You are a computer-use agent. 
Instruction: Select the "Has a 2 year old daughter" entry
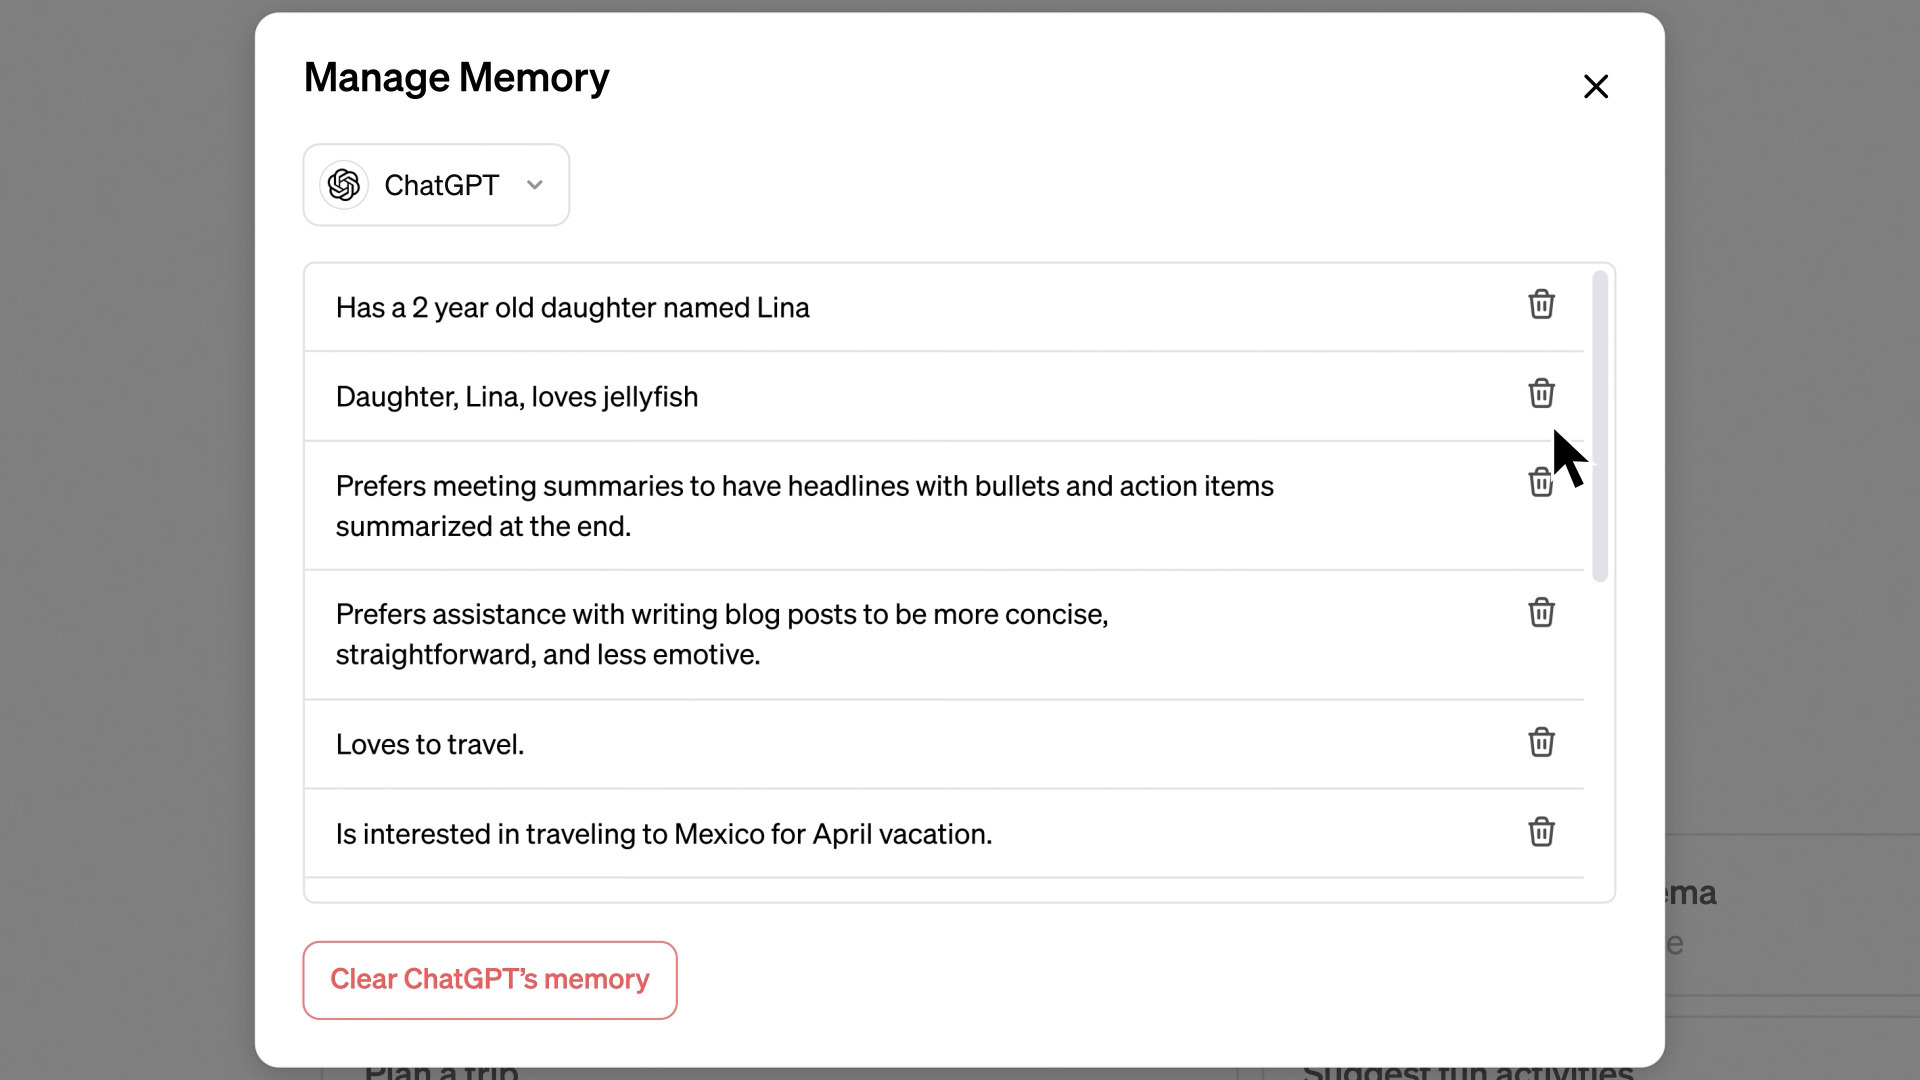(572, 308)
